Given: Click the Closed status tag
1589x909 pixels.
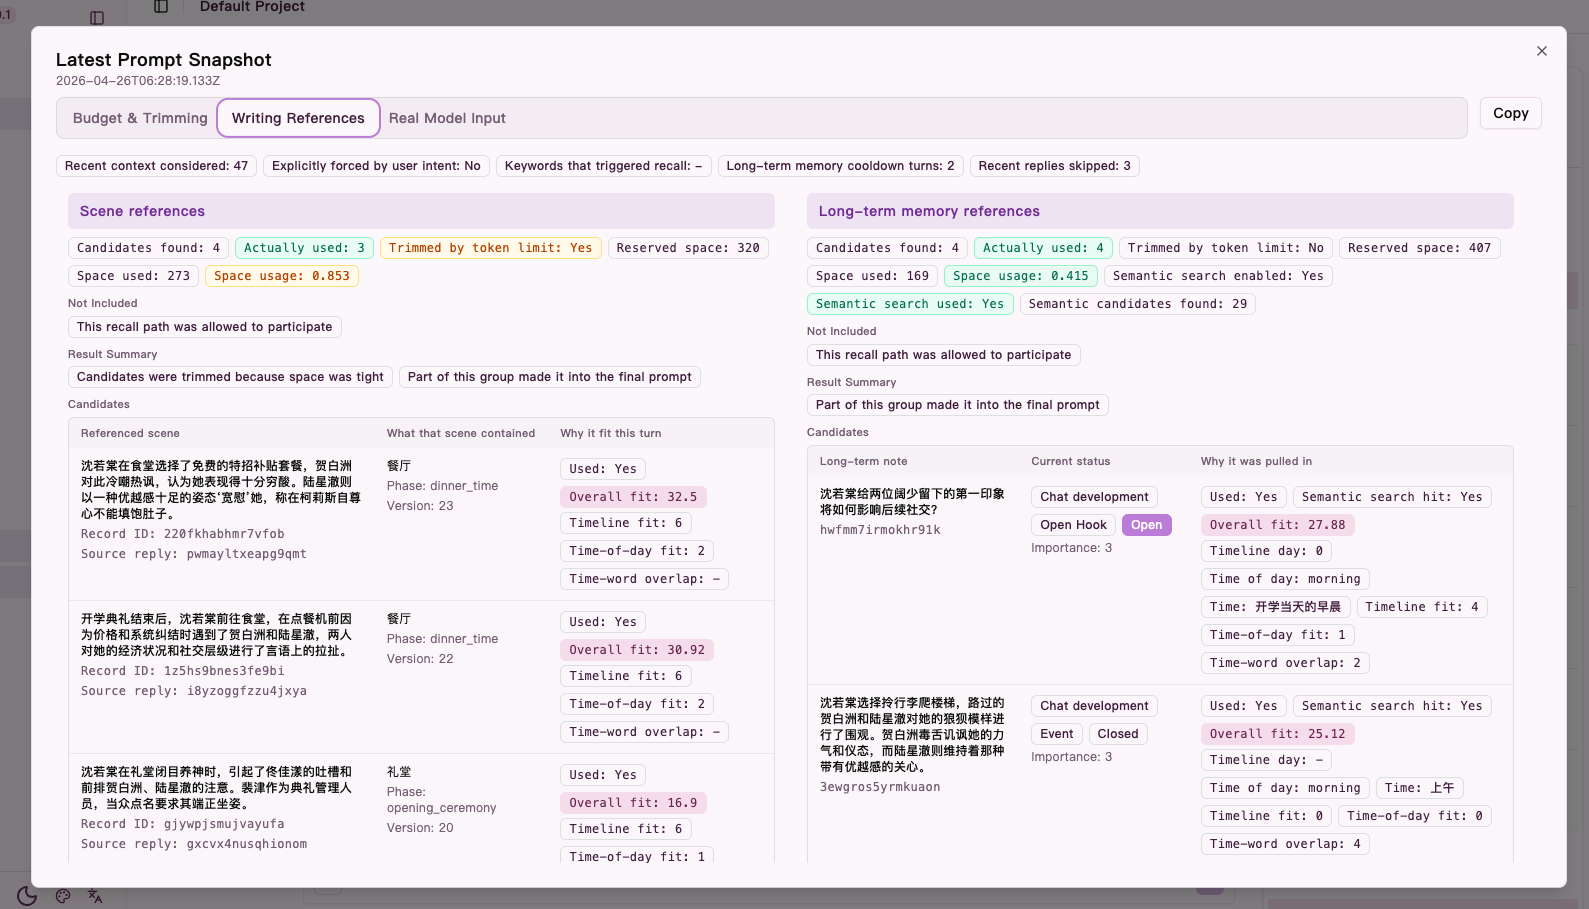Looking at the screenshot, I should click(1117, 734).
